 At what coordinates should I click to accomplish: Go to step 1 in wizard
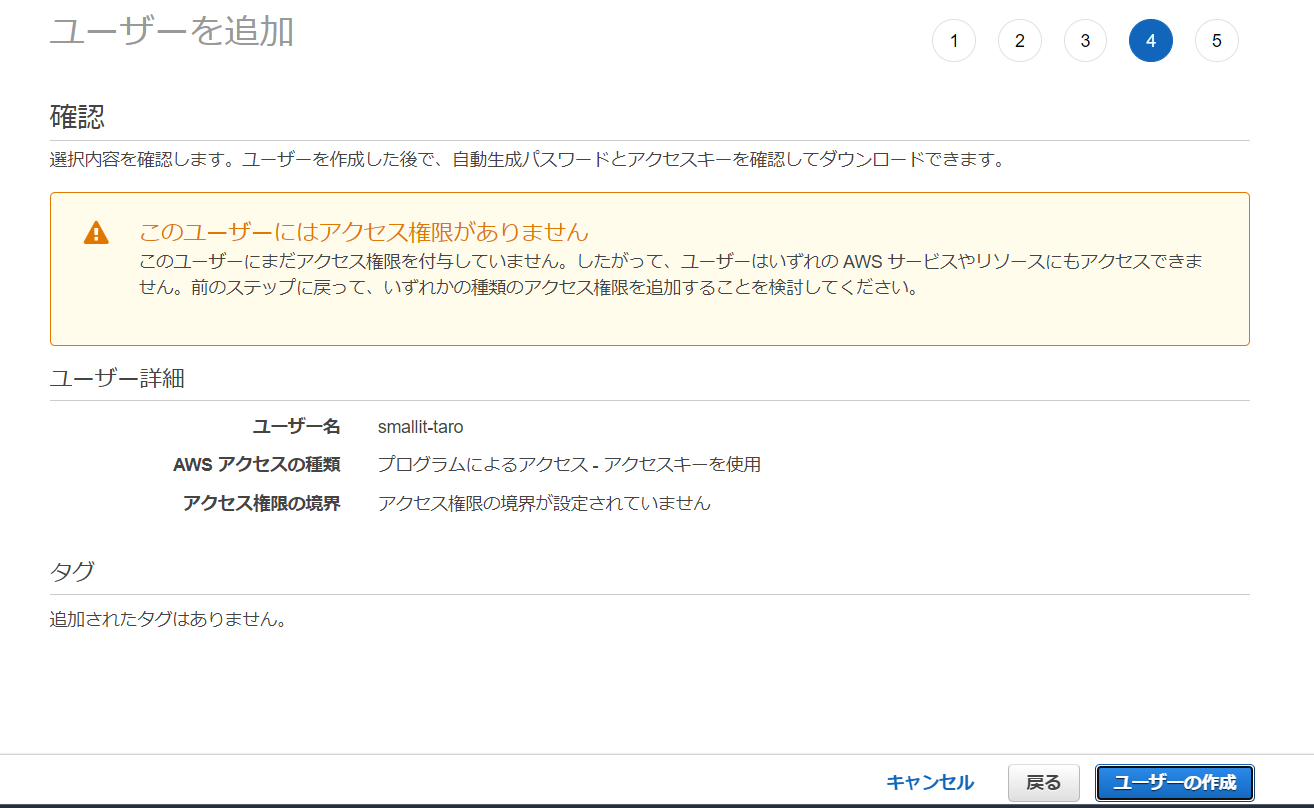point(954,41)
